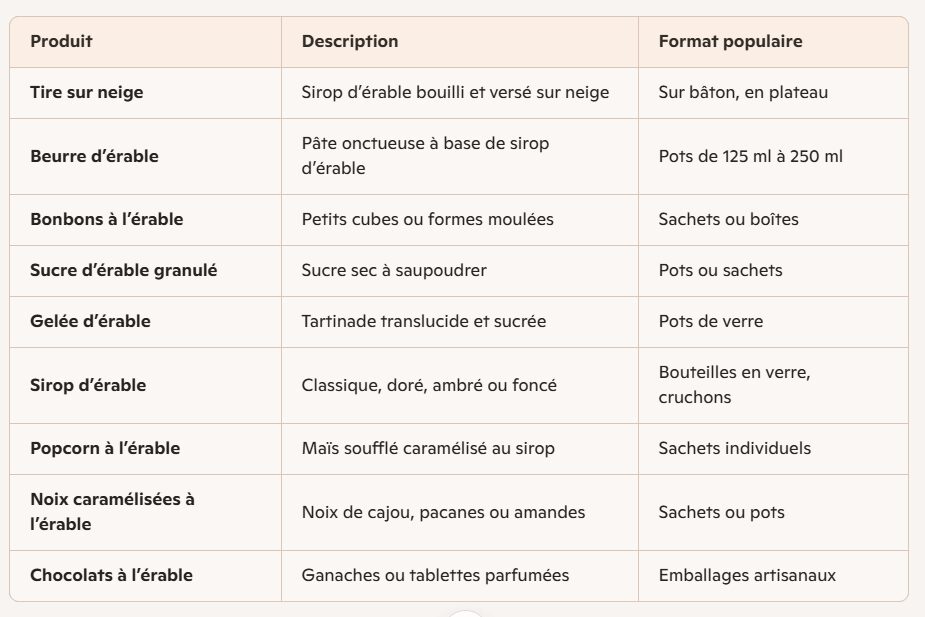This screenshot has height=617, width=925.
Task: Select the Bonbons à l'érable cell
Action: [x=107, y=220]
